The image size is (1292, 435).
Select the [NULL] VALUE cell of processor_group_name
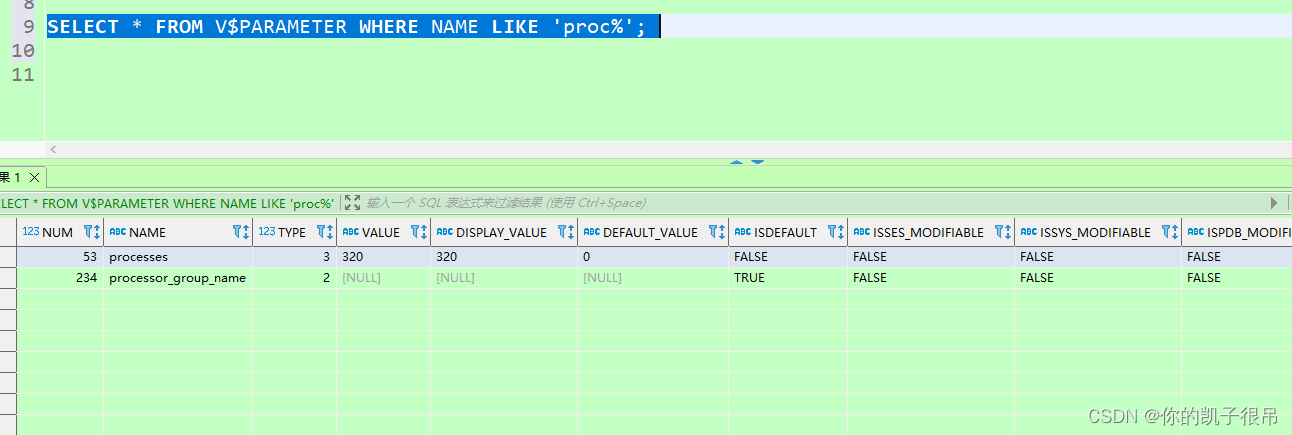coord(383,278)
